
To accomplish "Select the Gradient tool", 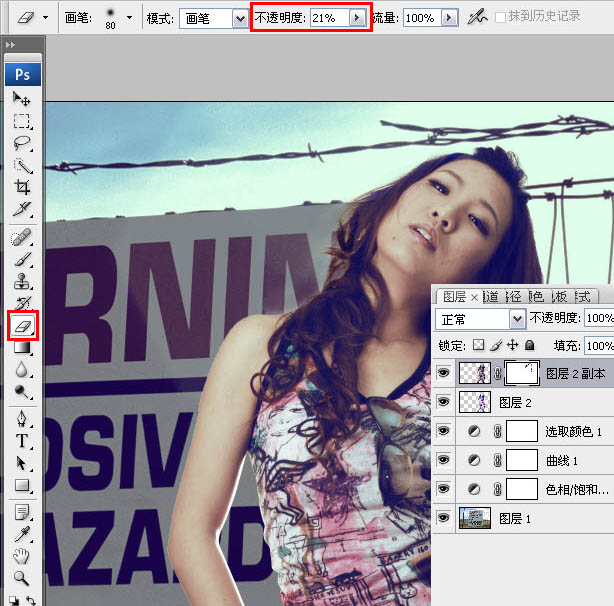I will (22, 347).
